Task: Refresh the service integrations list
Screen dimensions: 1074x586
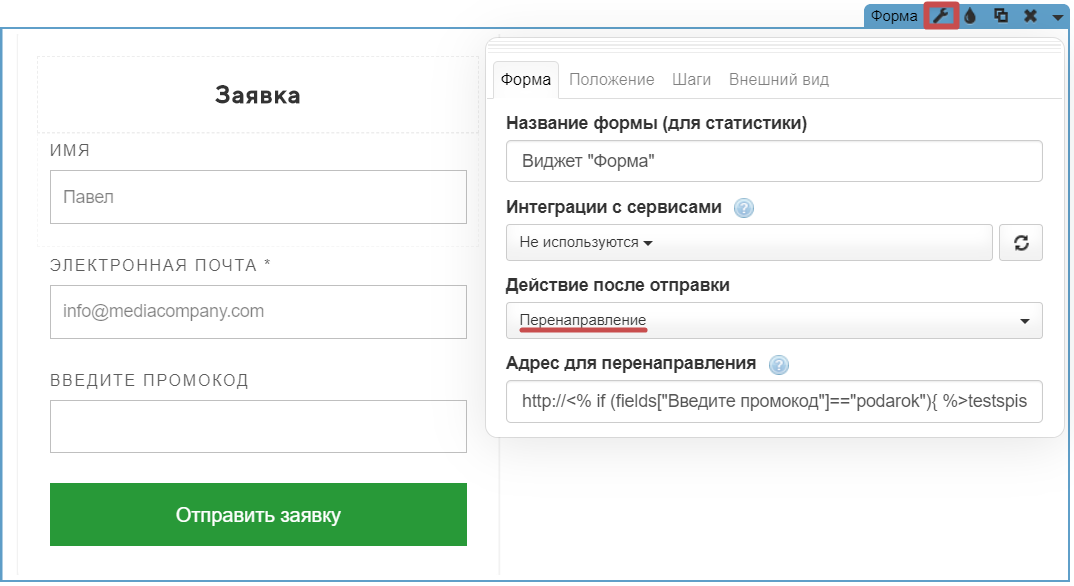Action: click(1021, 243)
